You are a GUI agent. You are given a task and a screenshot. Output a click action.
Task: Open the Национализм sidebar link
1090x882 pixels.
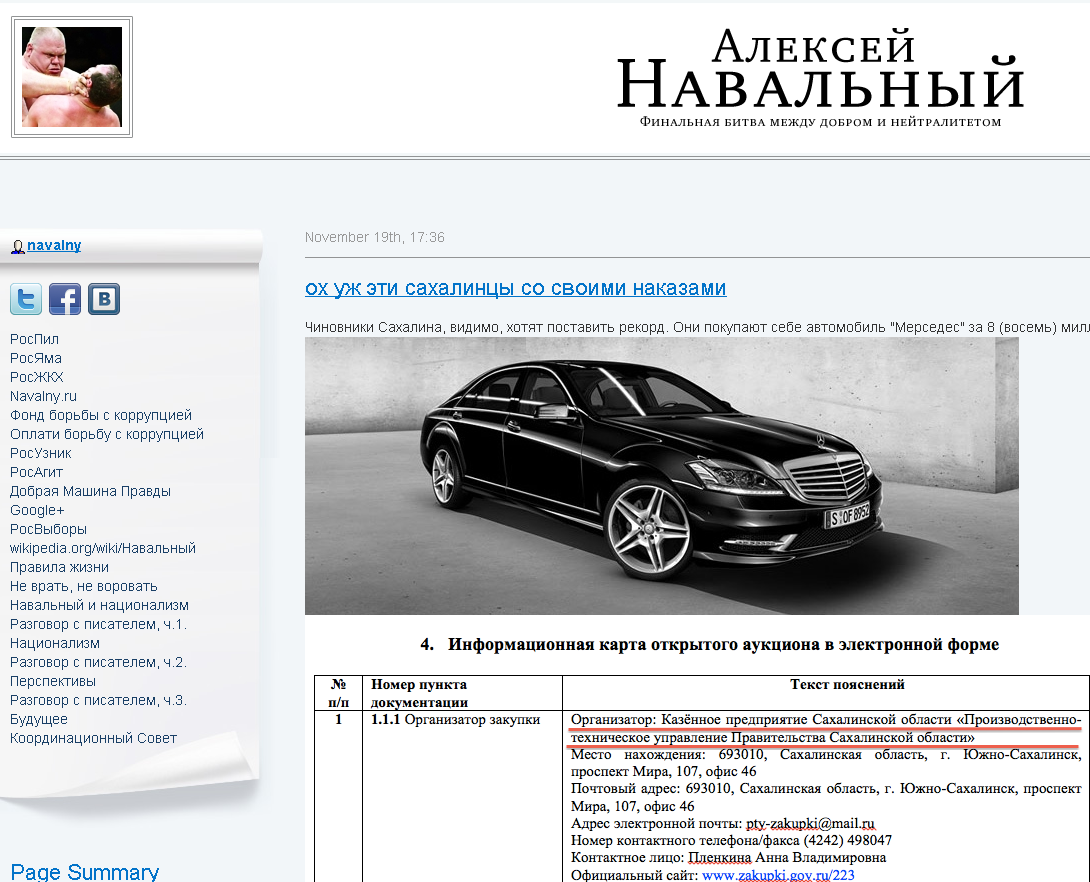tap(55, 643)
